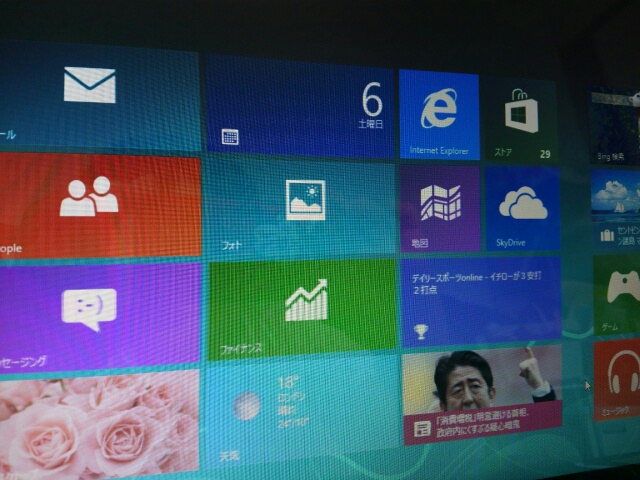Click the 土曜日 day label
Image resolution: width=640 pixels, height=480 pixels.
coord(371,124)
